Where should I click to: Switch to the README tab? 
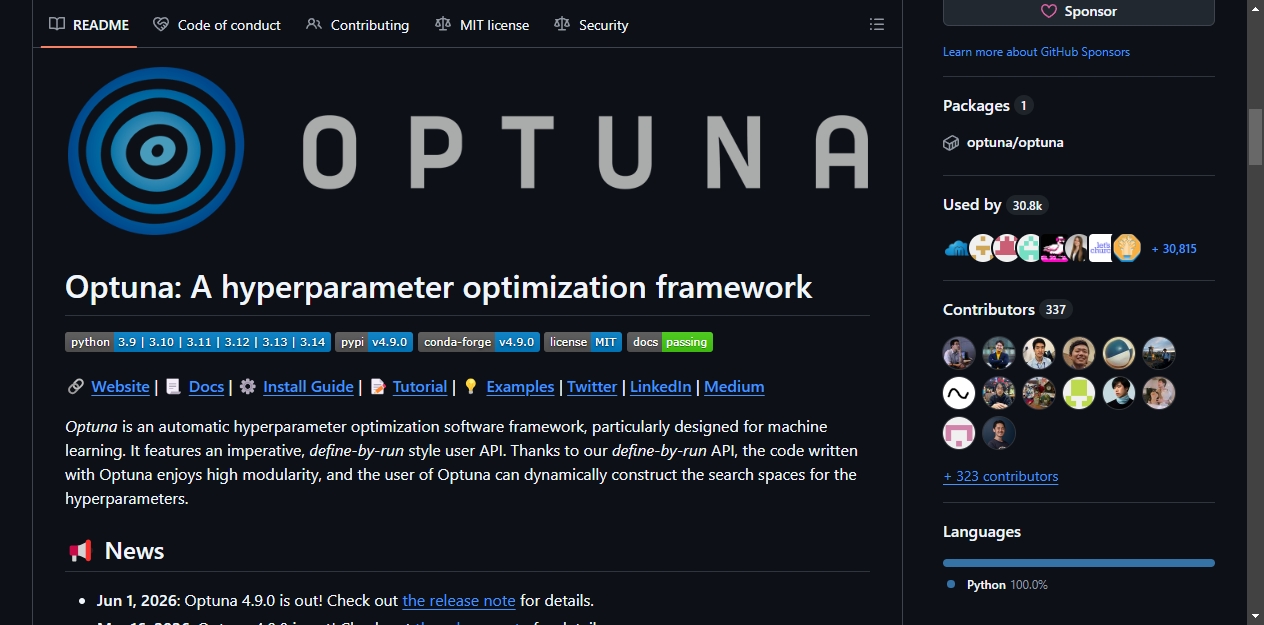pos(89,25)
